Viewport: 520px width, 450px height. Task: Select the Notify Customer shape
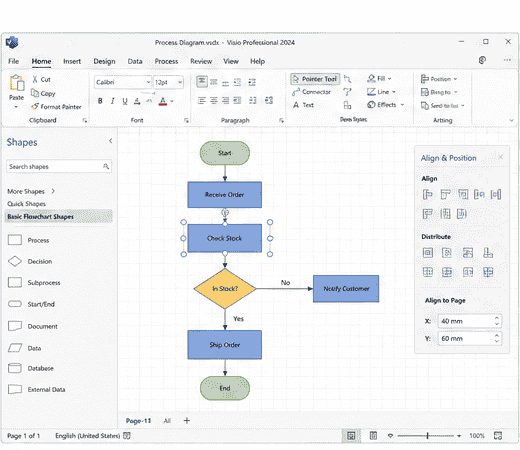[346, 289]
